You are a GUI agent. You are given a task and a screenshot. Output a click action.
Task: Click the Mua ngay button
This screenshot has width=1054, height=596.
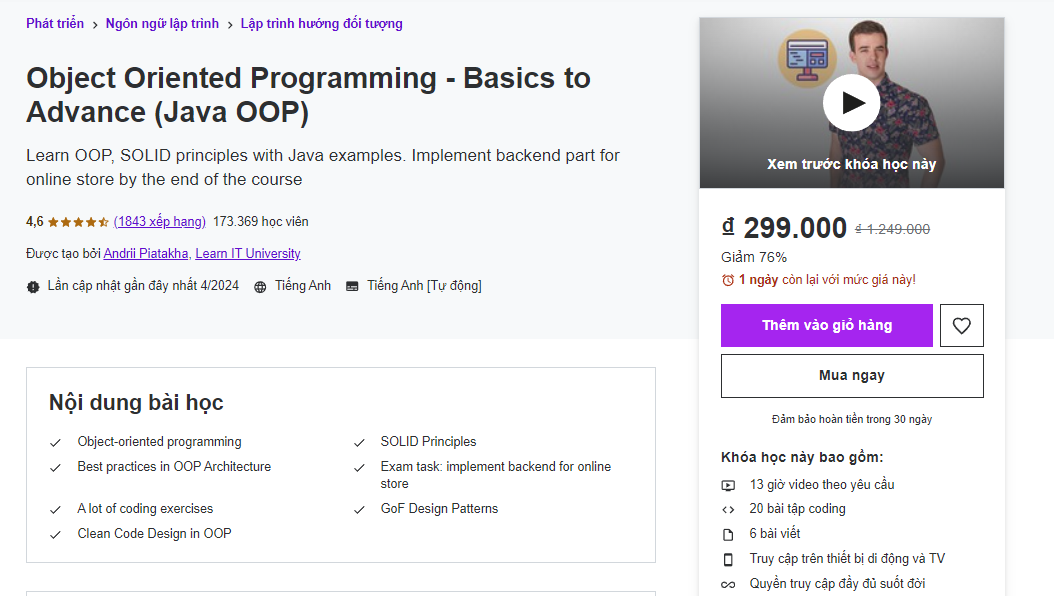coord(851,375)
